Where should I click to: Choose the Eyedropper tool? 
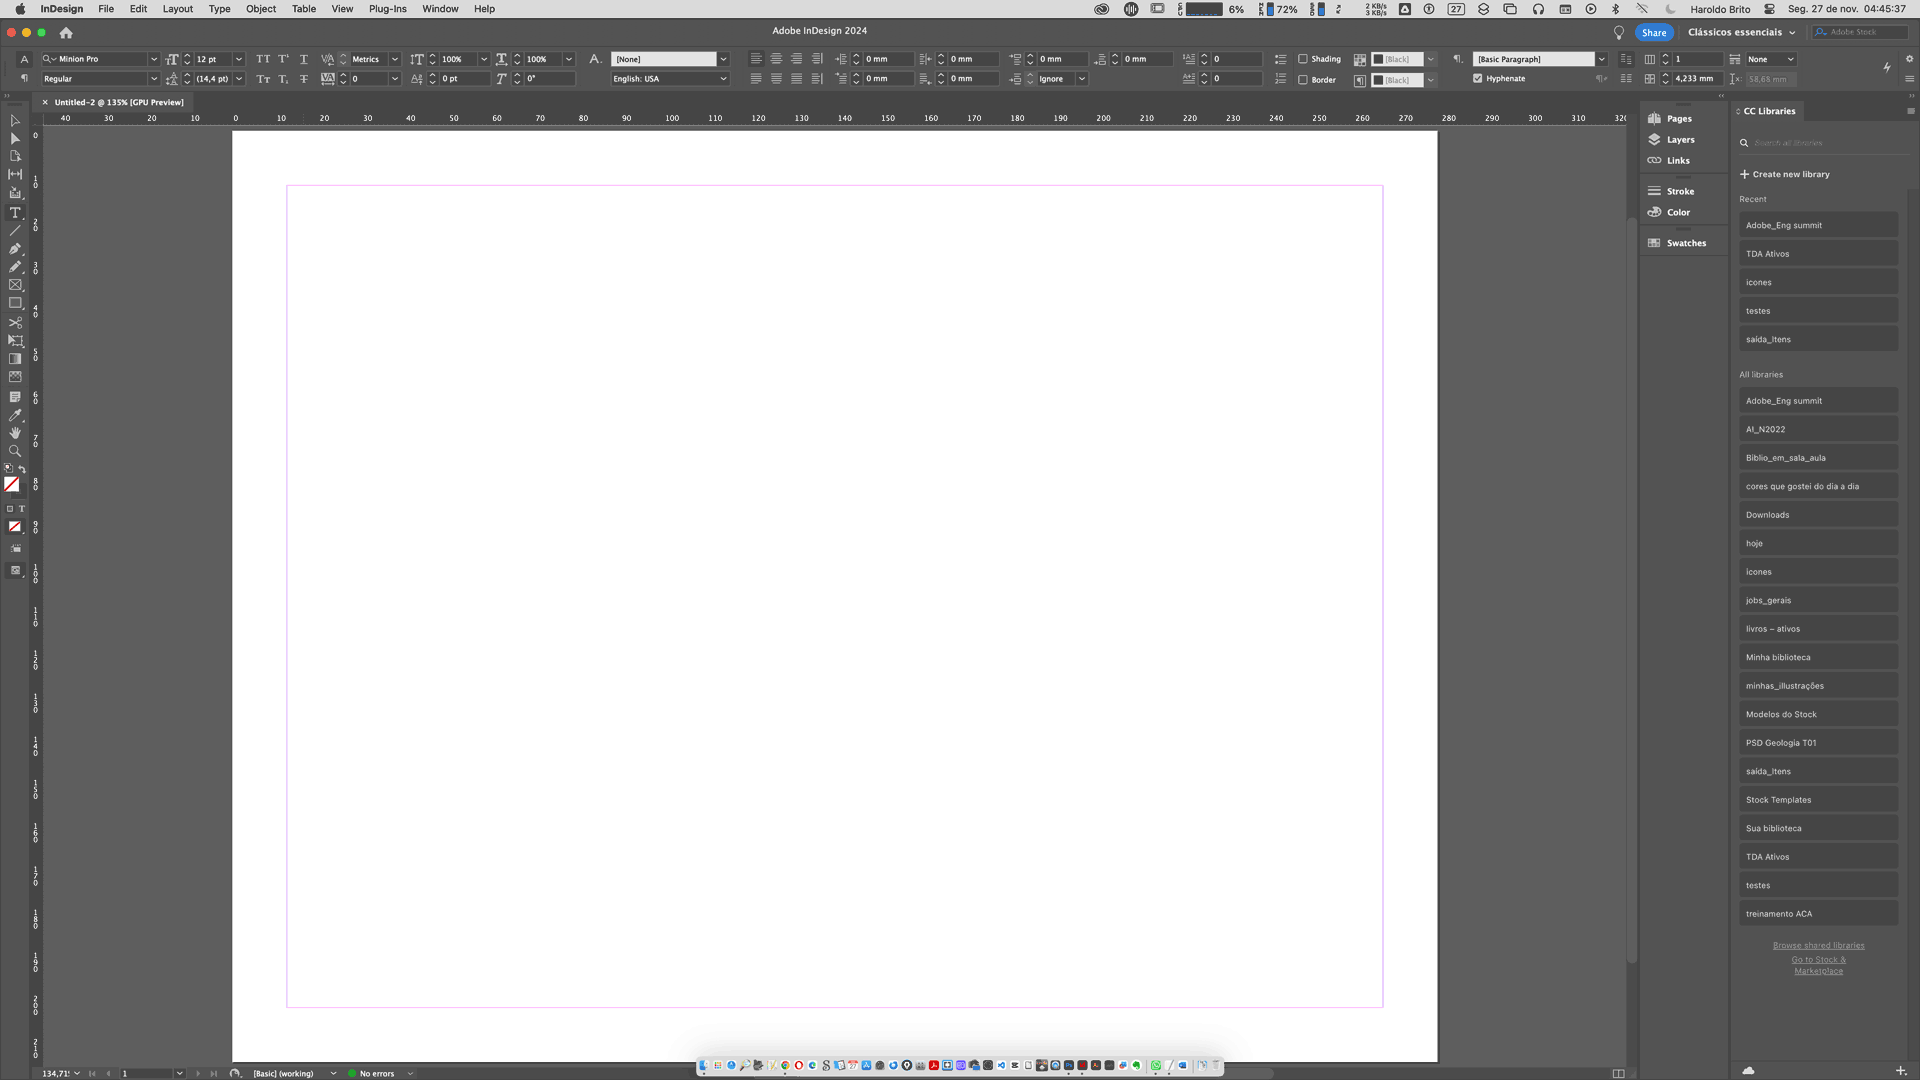point(15,415)
